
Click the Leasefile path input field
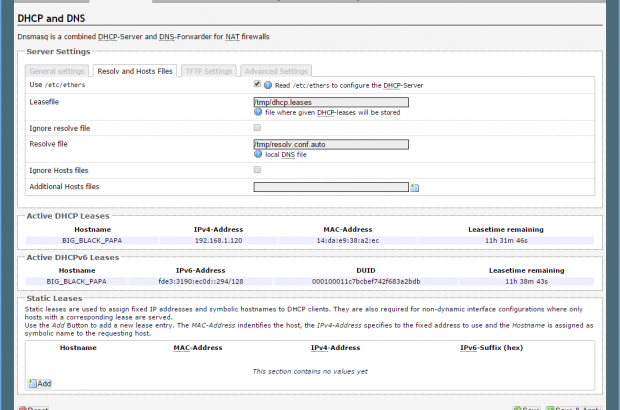[331, 102]
